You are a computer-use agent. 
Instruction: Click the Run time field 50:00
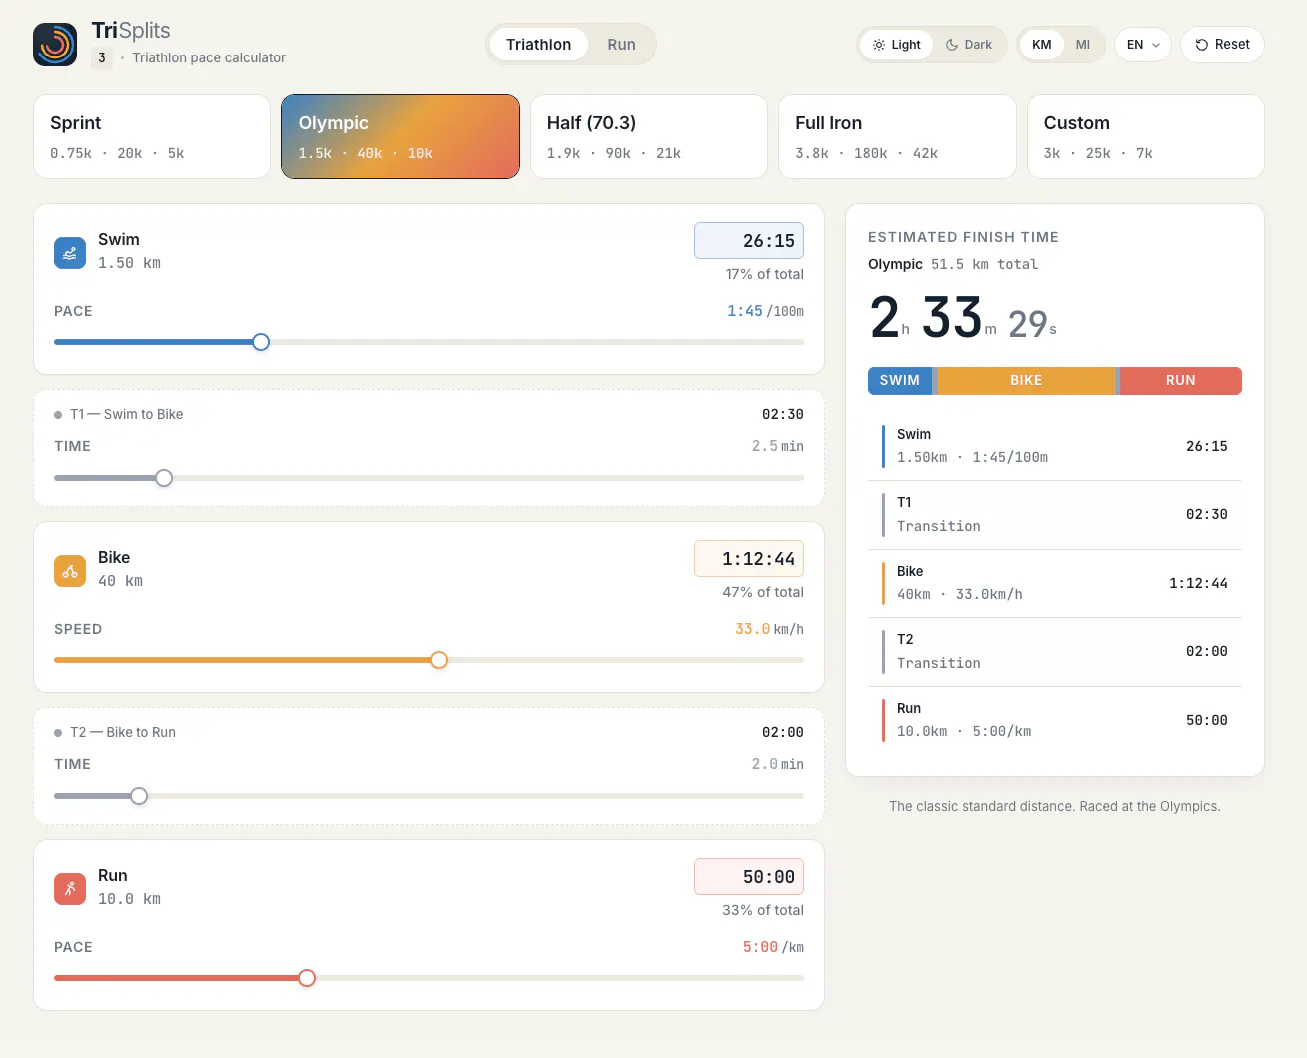749,877
